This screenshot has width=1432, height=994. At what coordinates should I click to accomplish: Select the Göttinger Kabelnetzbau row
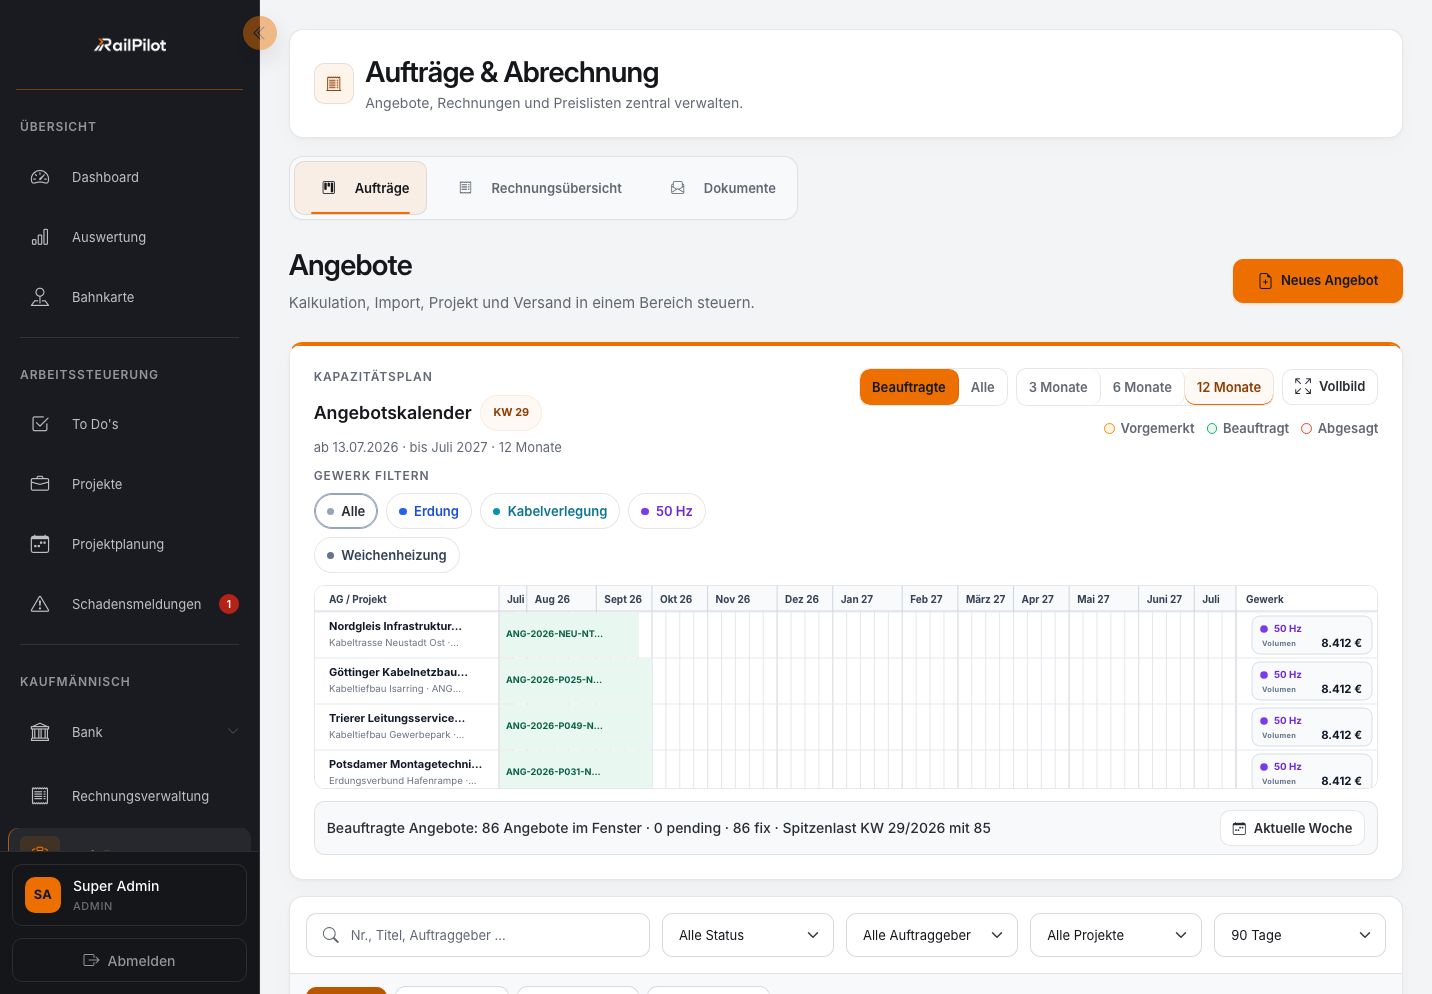[x=407, y=680]
